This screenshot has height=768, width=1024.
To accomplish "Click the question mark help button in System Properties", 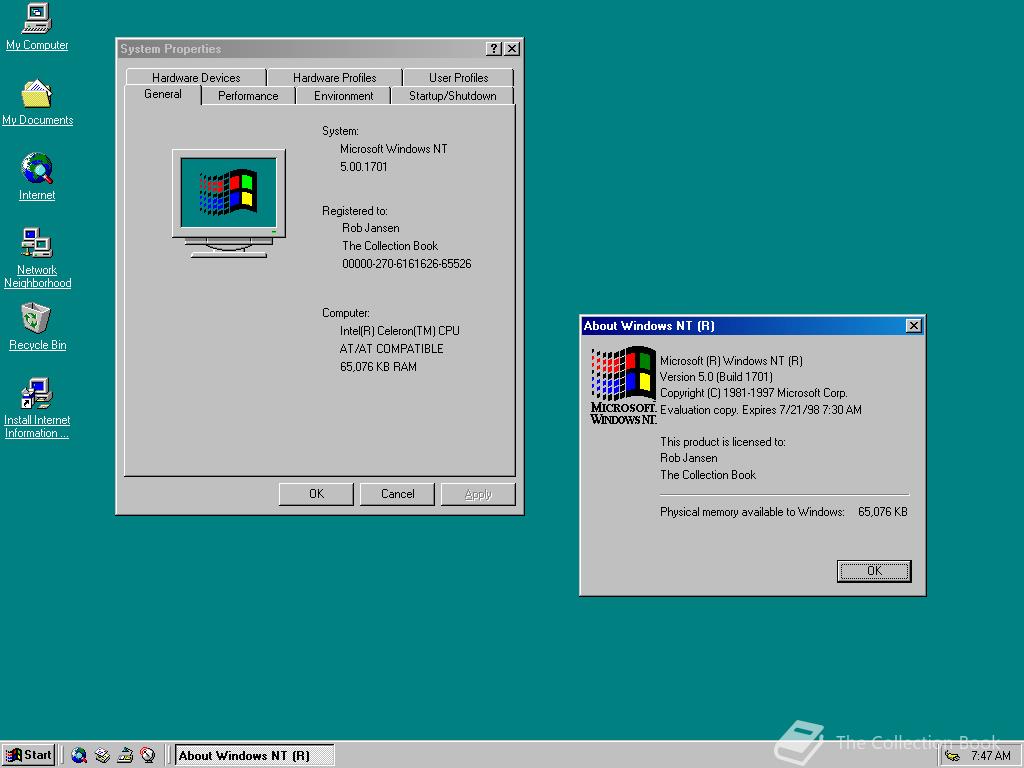I will point(494,49).
